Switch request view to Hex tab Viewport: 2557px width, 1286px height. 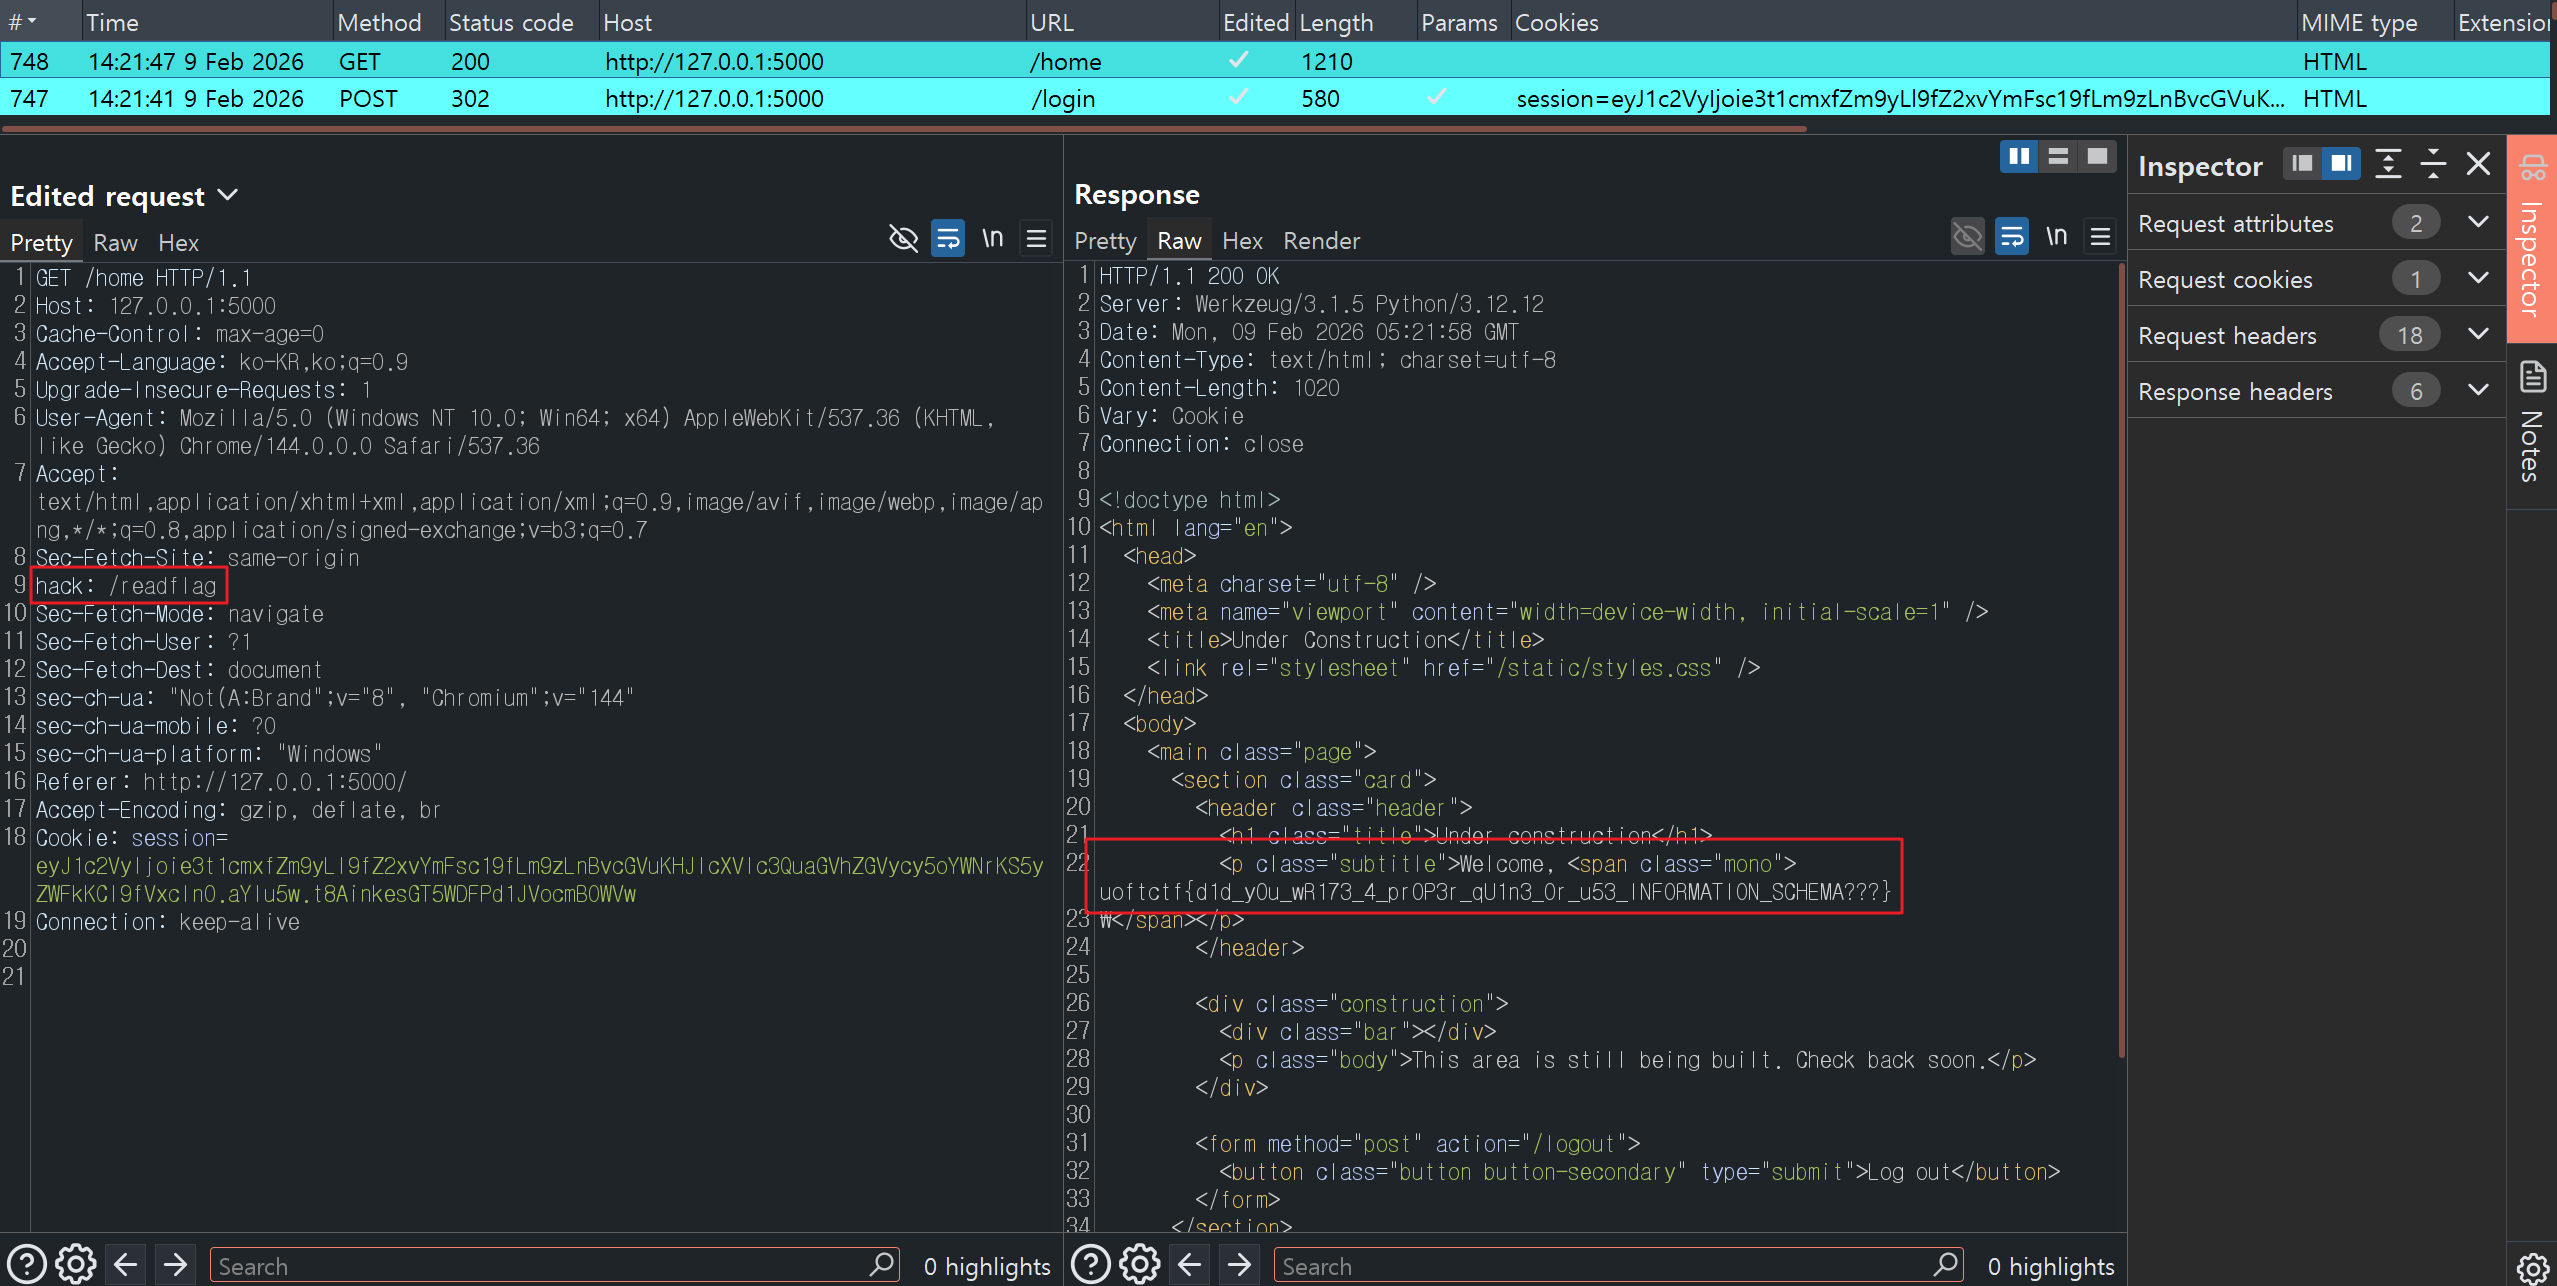(178, 243)
